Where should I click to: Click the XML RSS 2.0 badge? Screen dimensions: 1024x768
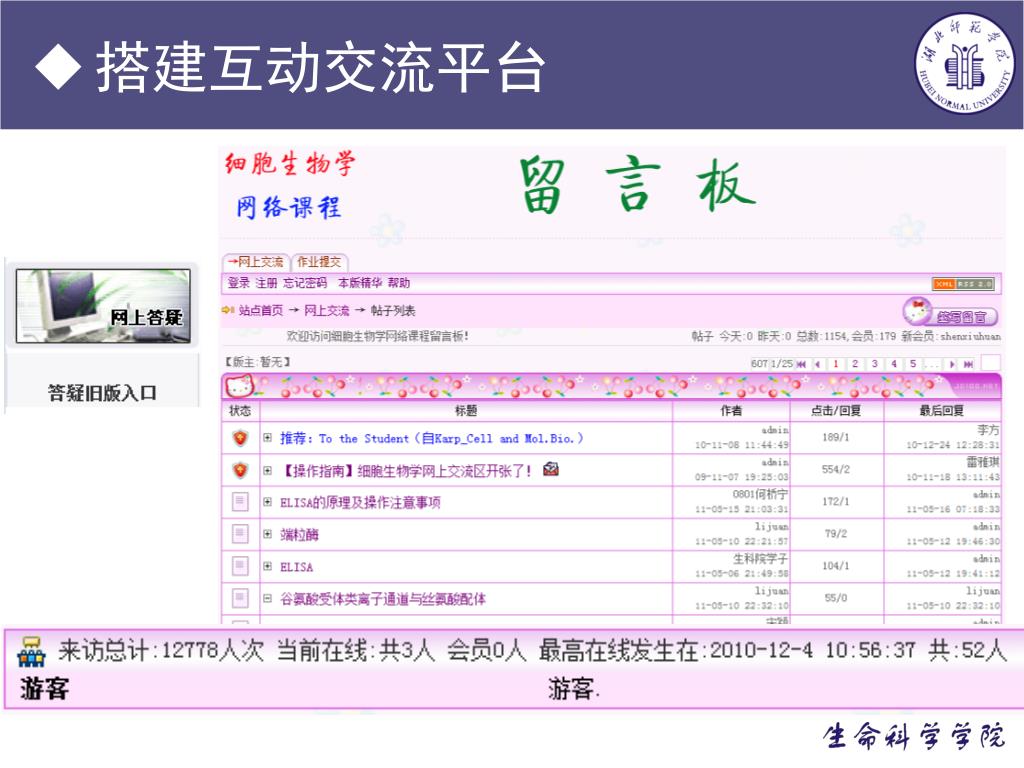963,284
